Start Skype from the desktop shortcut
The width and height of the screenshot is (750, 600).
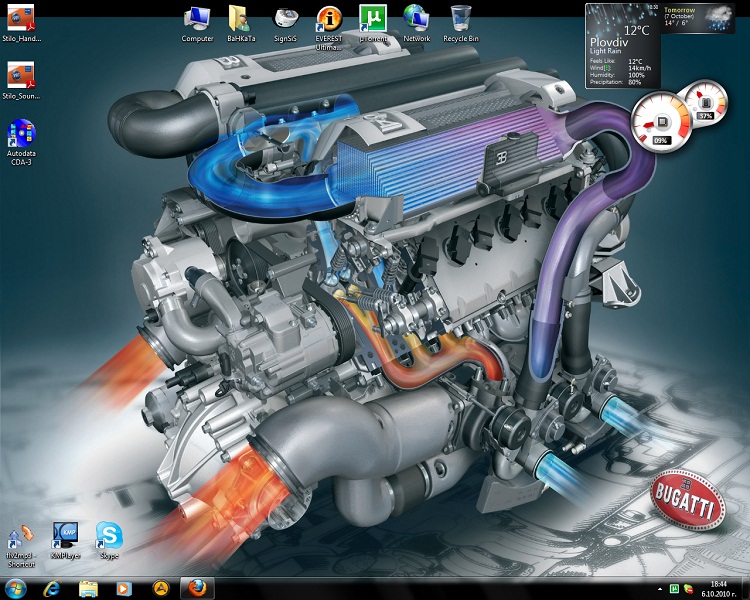pyautogui.click(x=109, y=535)
